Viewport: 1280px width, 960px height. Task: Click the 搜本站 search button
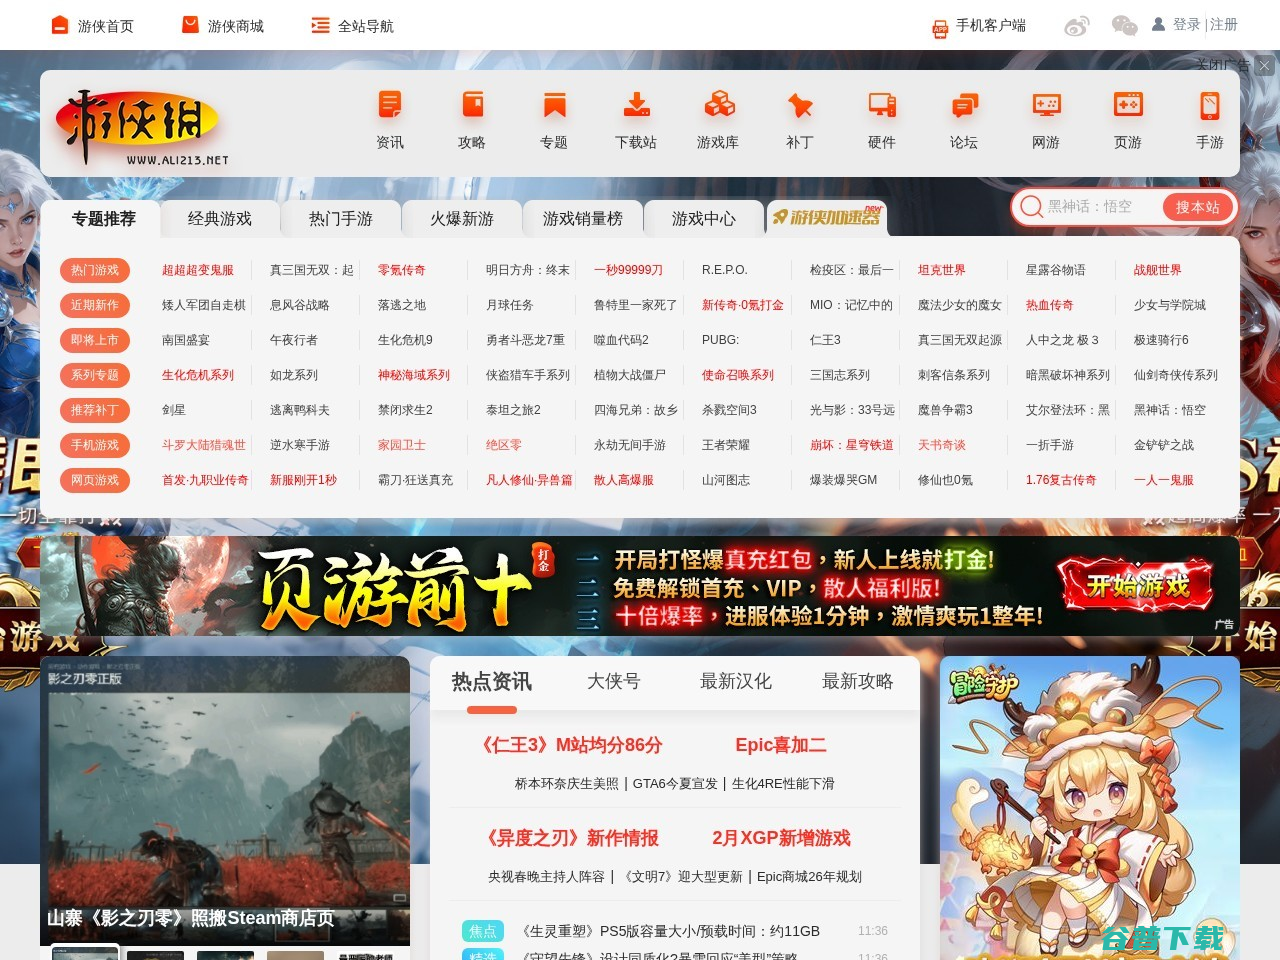click(1198, 207)
